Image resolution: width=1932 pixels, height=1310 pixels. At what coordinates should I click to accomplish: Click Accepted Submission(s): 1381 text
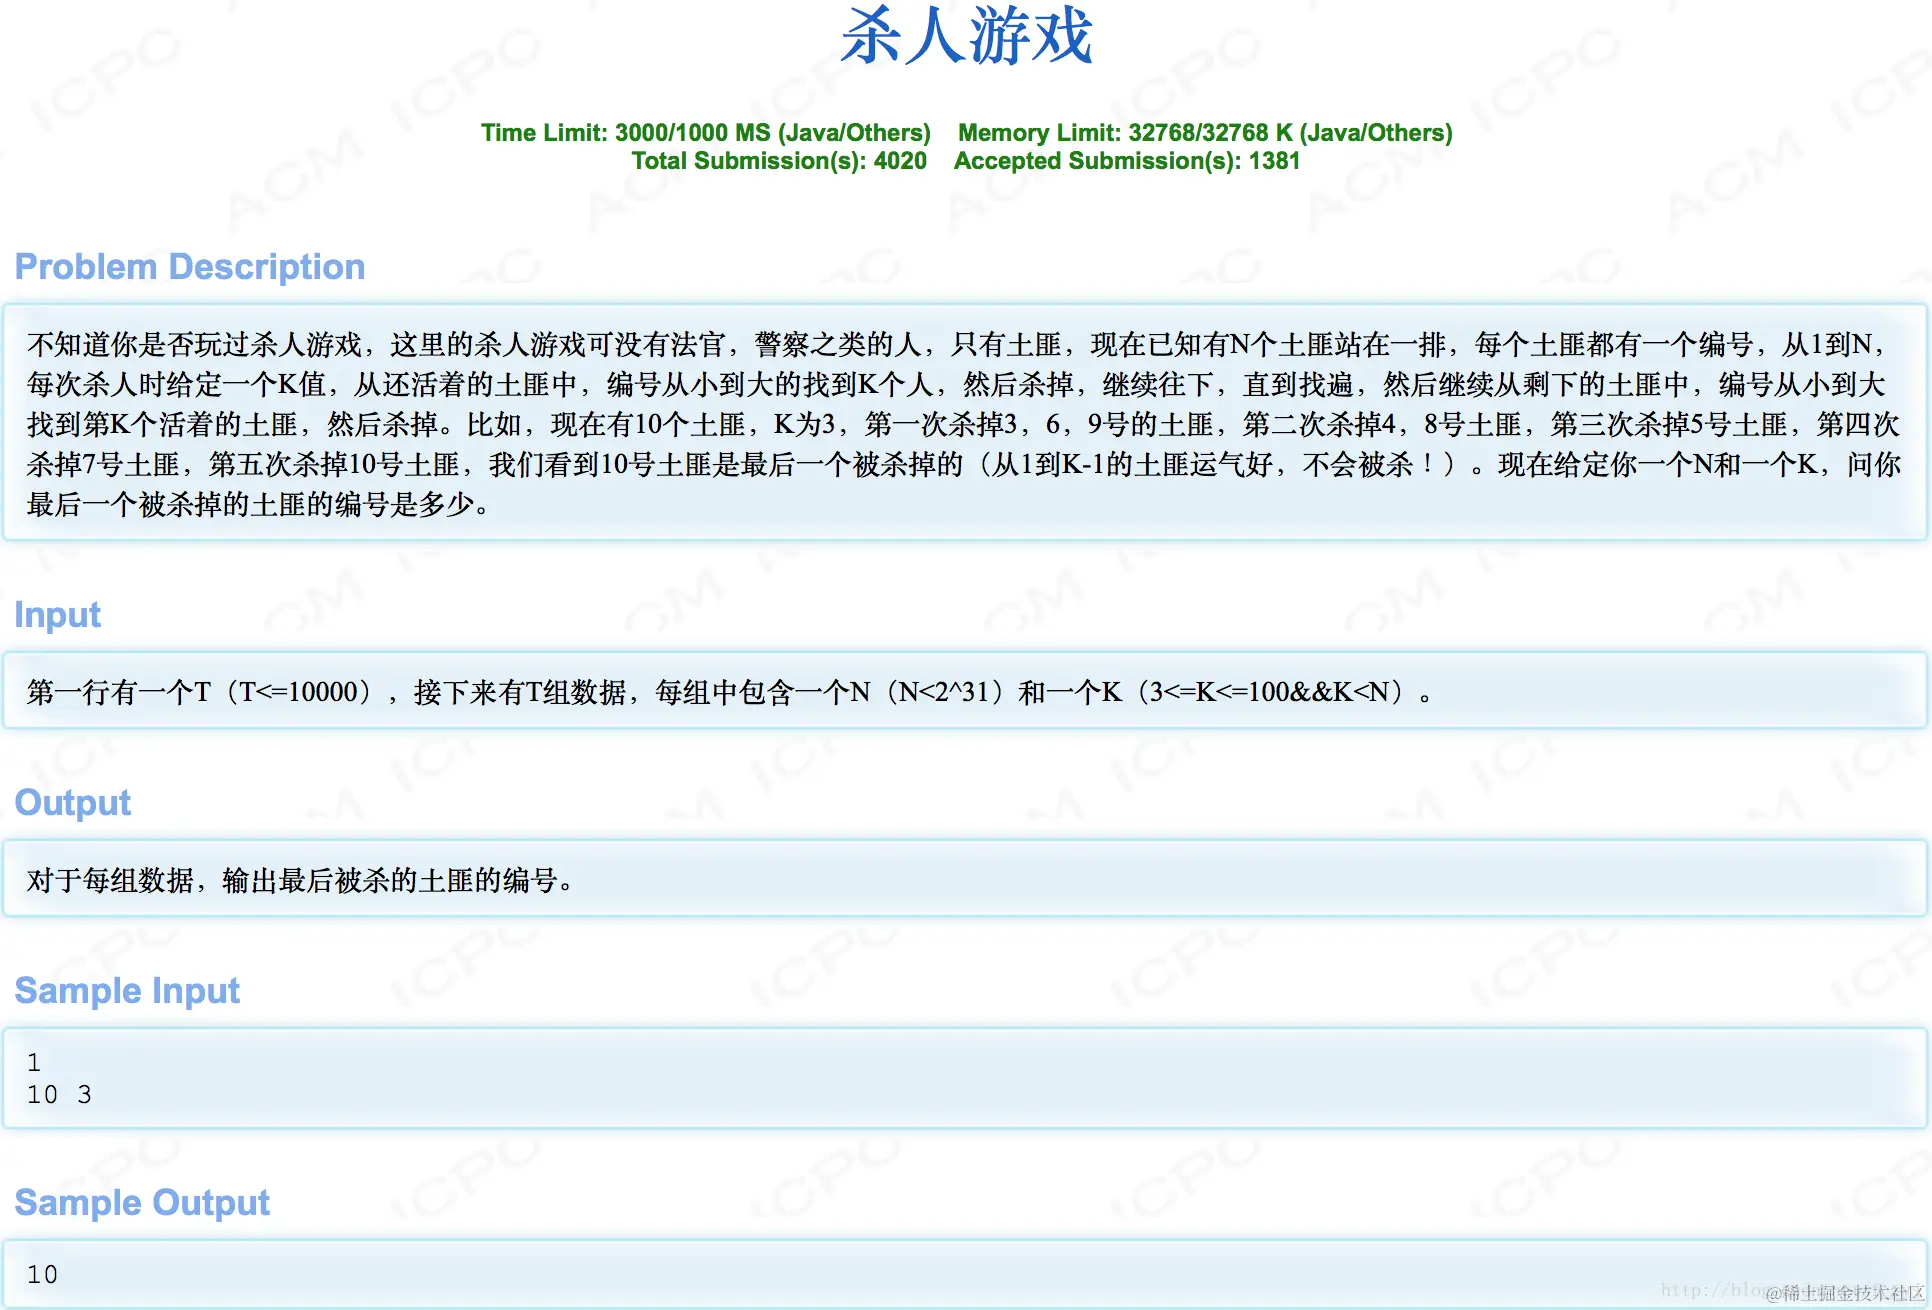(x=1126, y=161)
